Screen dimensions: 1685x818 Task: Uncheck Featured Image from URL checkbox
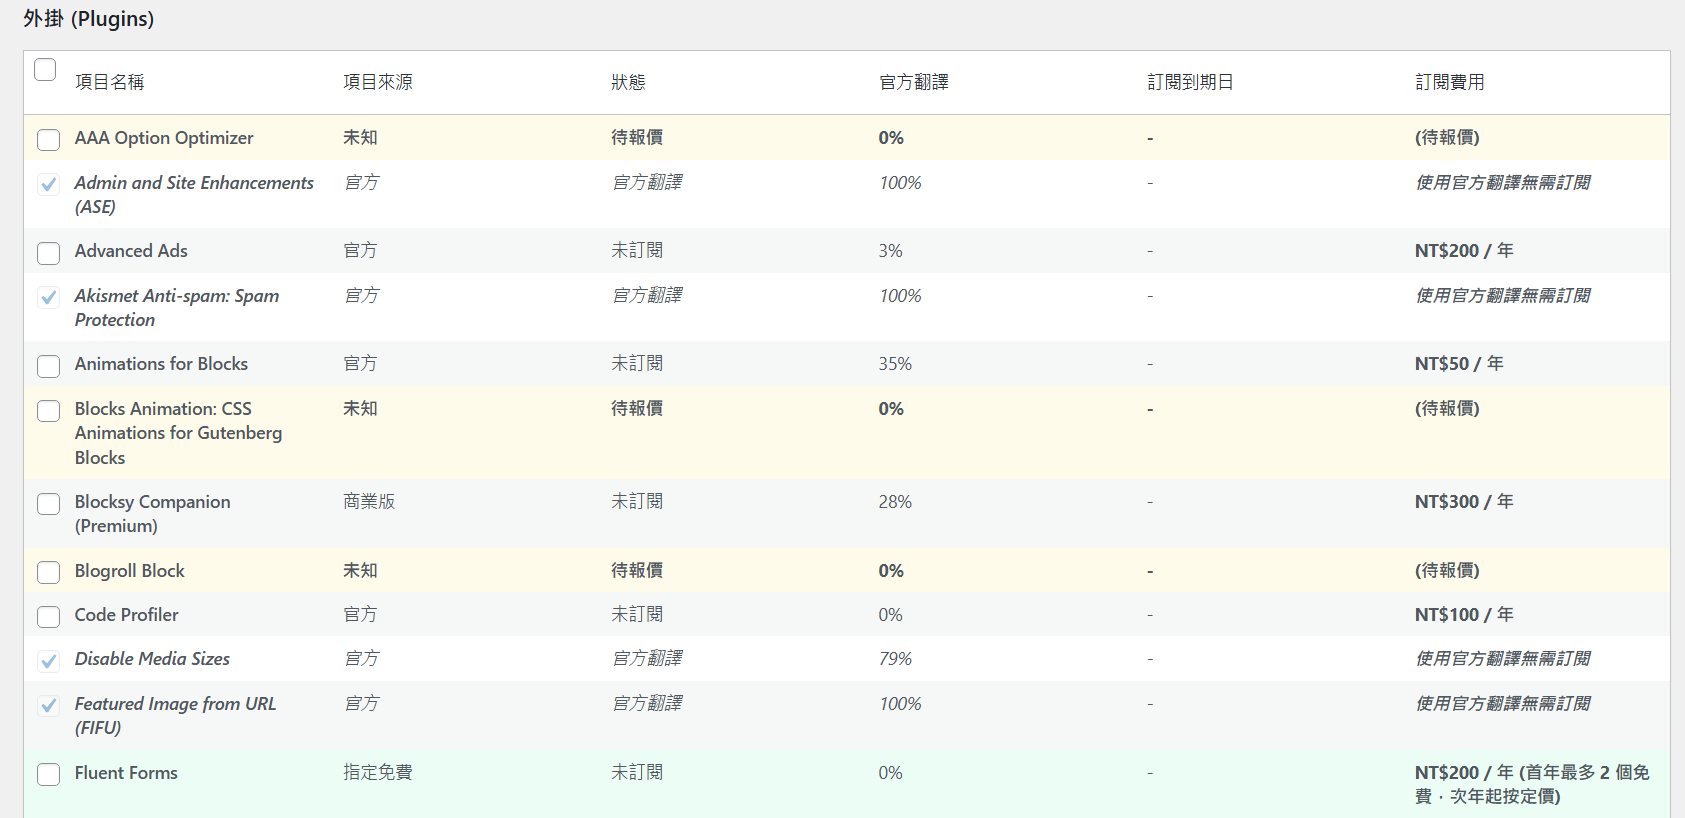pos(48,706)
